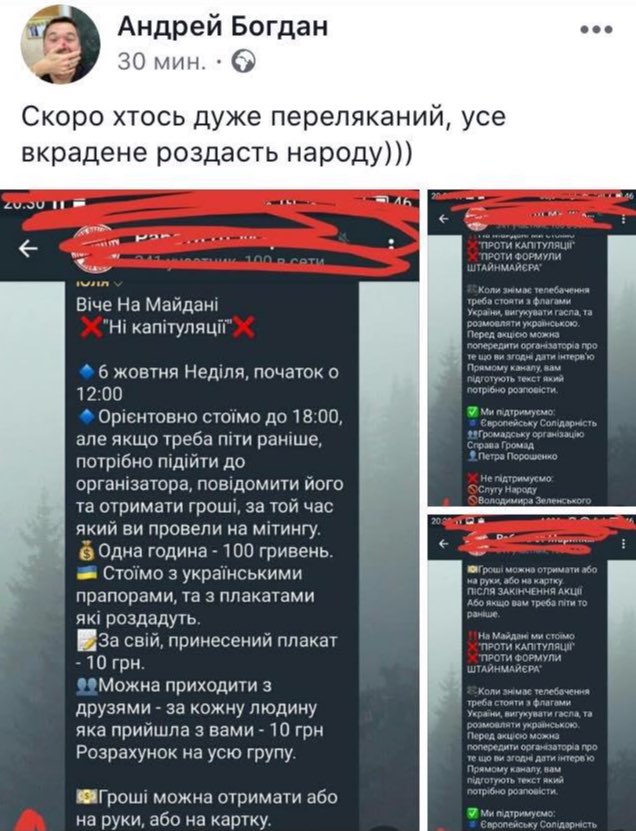This screenshot has width=636, height=831.
Task: Open the 30 мин. timestamp link
Action: (x=162, y=62)
